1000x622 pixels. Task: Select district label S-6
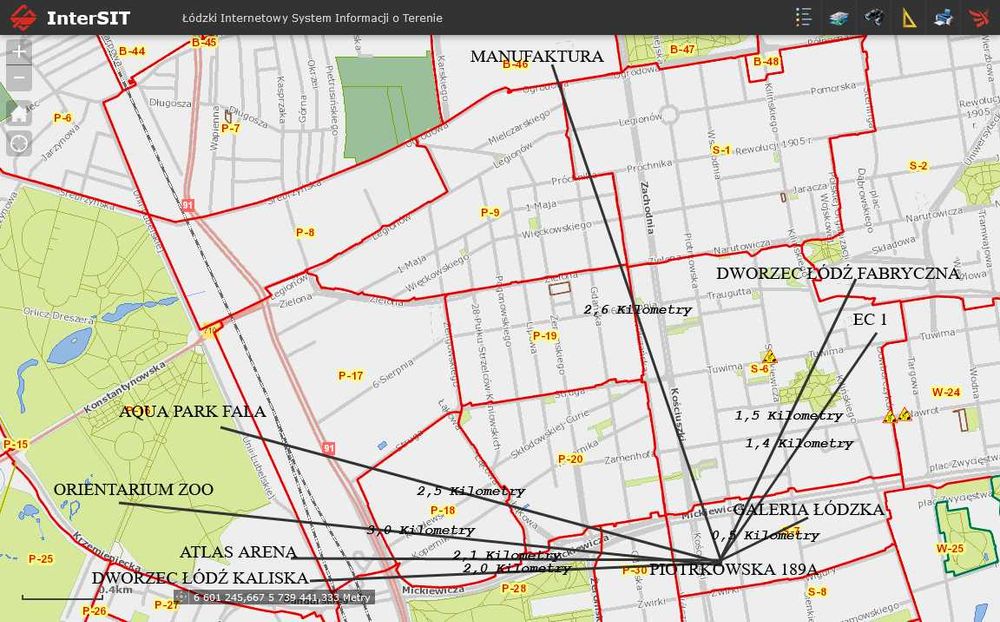tap(759, 369)
